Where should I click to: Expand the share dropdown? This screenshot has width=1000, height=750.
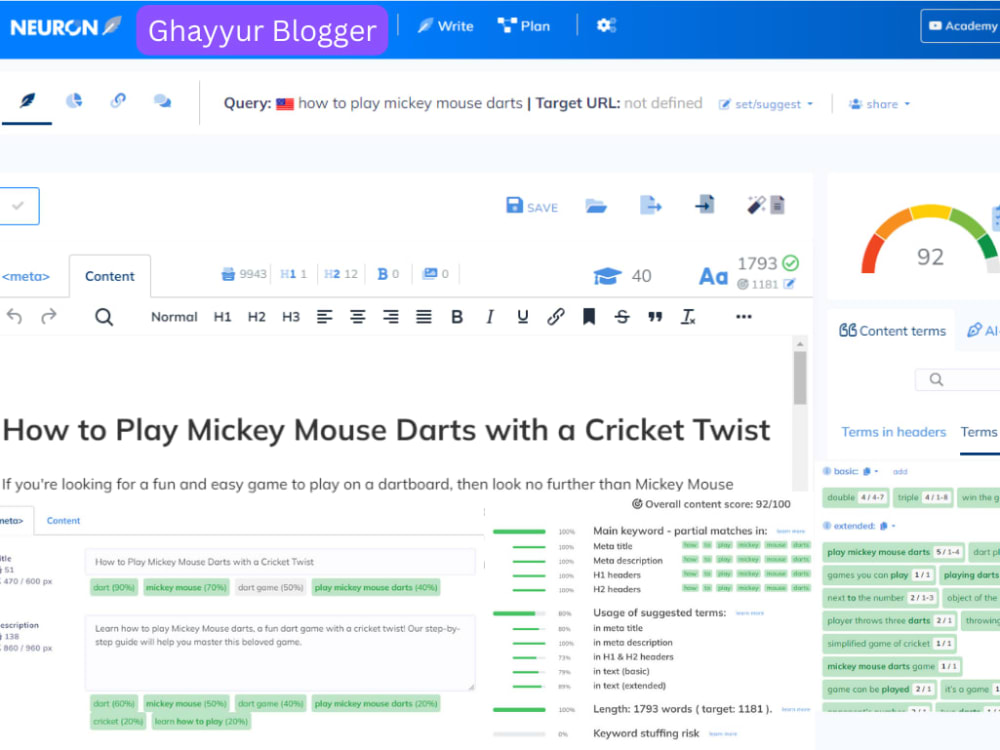tap(879, 104)
